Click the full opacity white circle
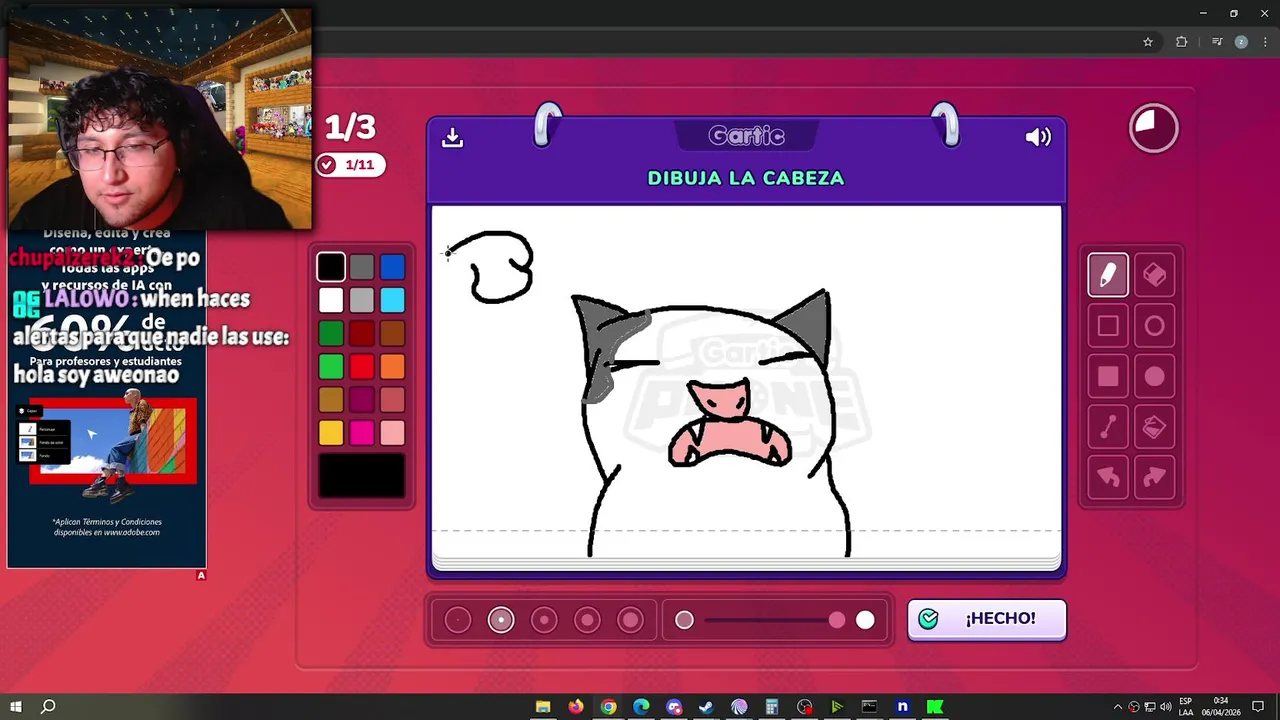Image resolution: width=1280 pixels, height=720 pixels. coord(865,620)
